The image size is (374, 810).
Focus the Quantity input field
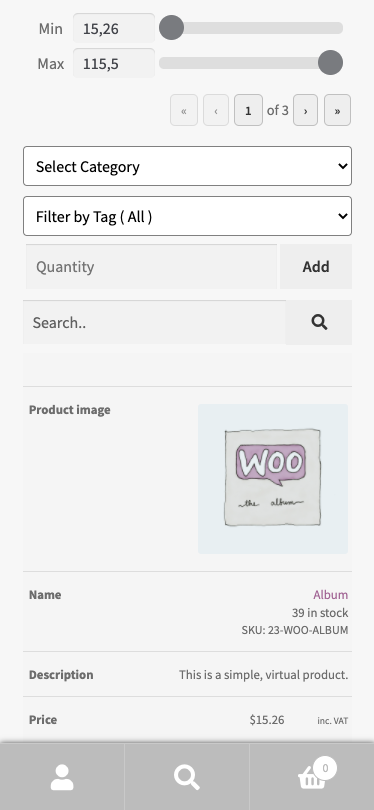151,267
